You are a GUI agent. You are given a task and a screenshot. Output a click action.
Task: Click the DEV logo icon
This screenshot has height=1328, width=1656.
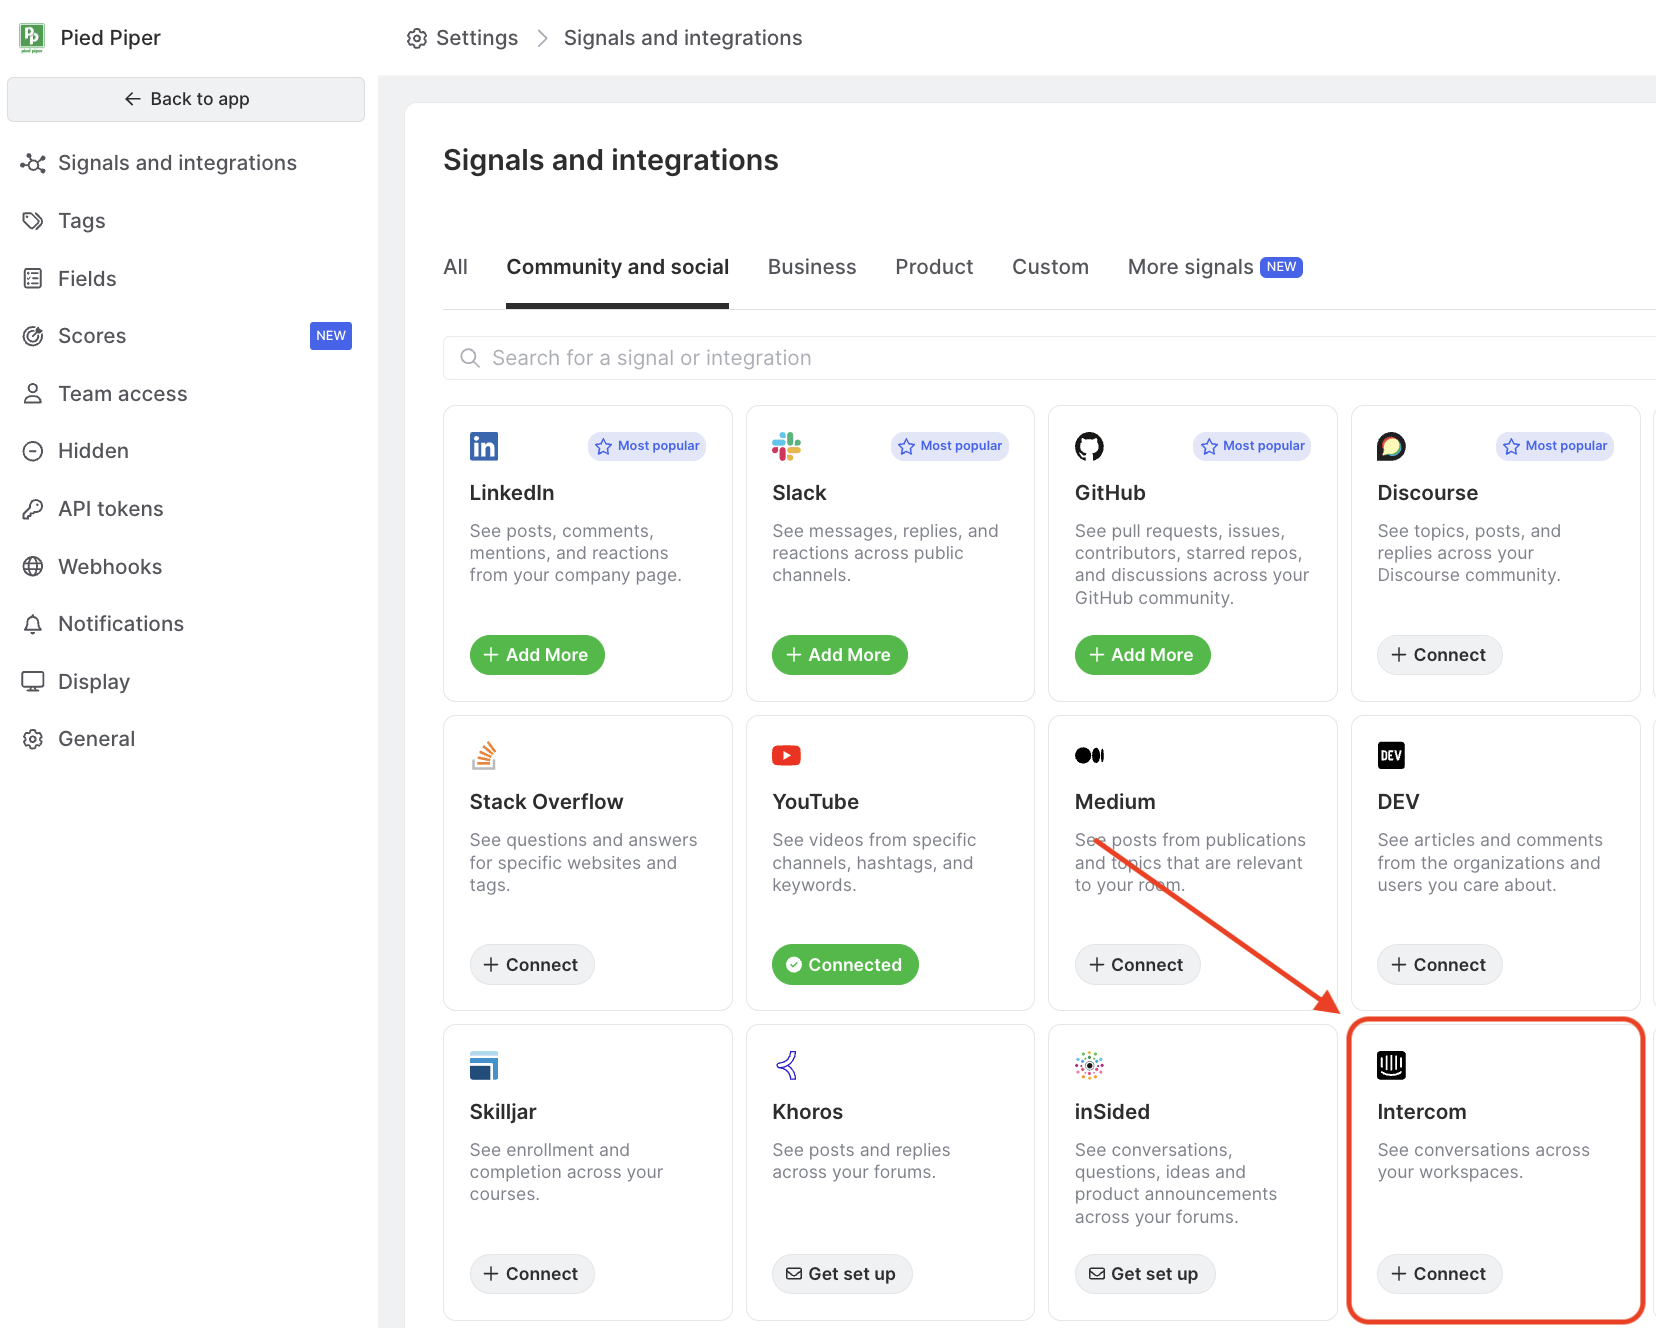(x=1391, y=755)
